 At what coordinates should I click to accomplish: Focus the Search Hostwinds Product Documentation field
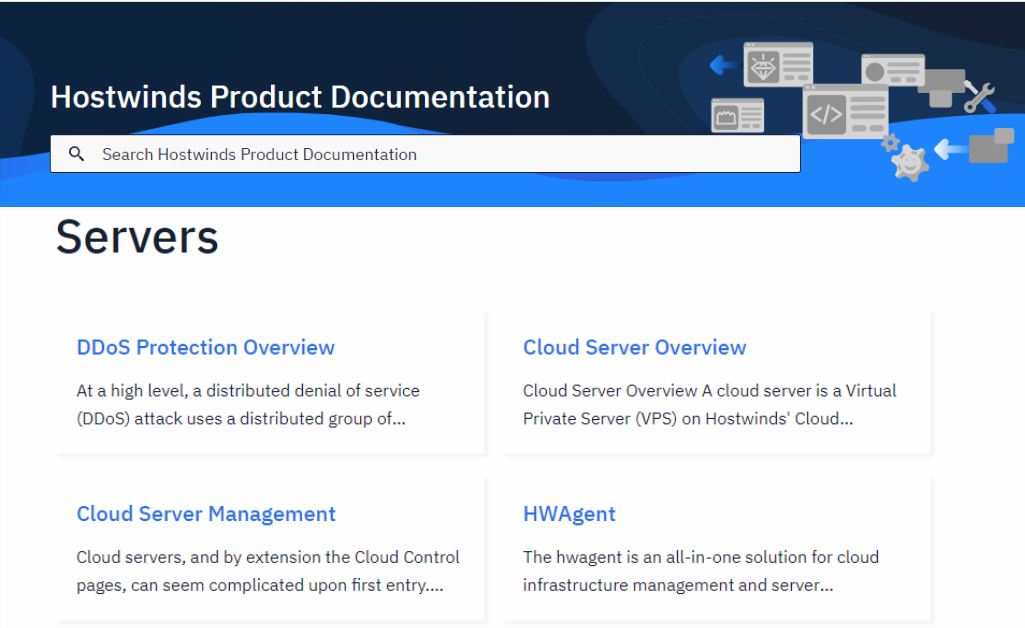[426, 154]
